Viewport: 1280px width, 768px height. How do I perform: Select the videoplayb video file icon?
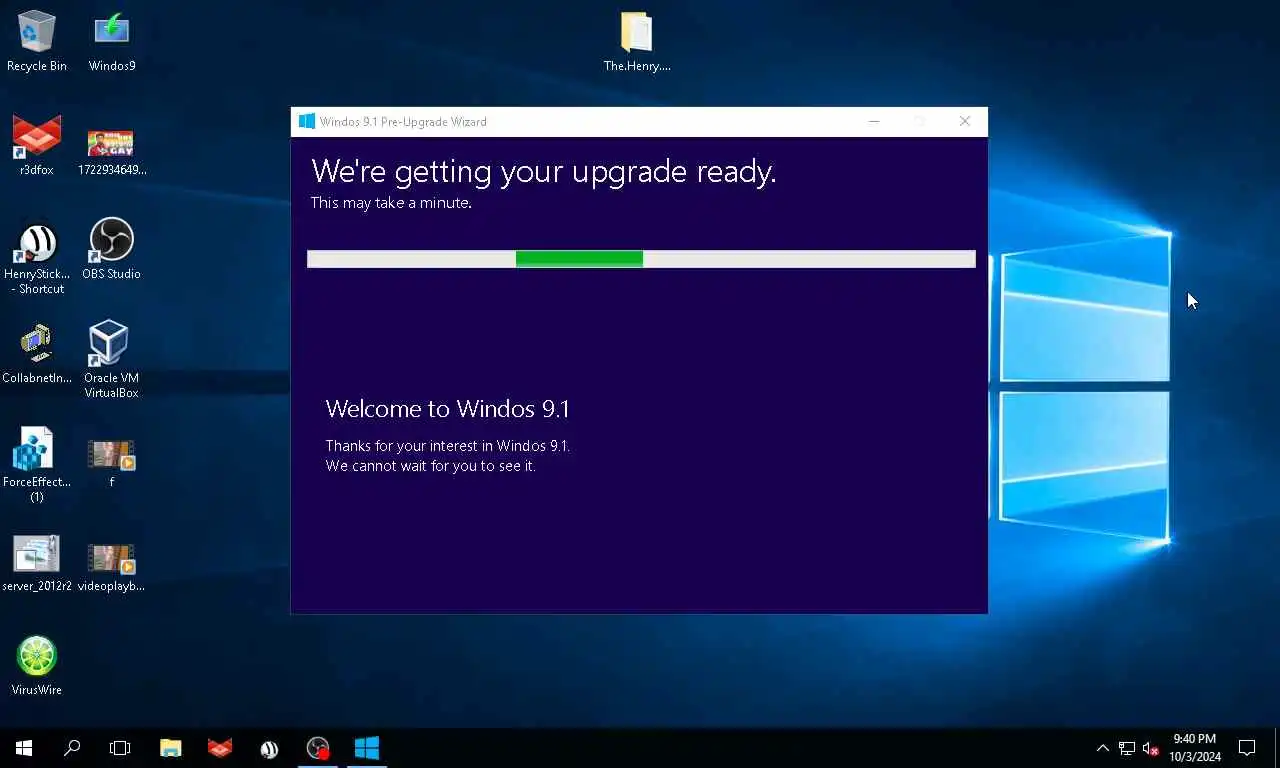pyautogui.click(x=112, y=568)
